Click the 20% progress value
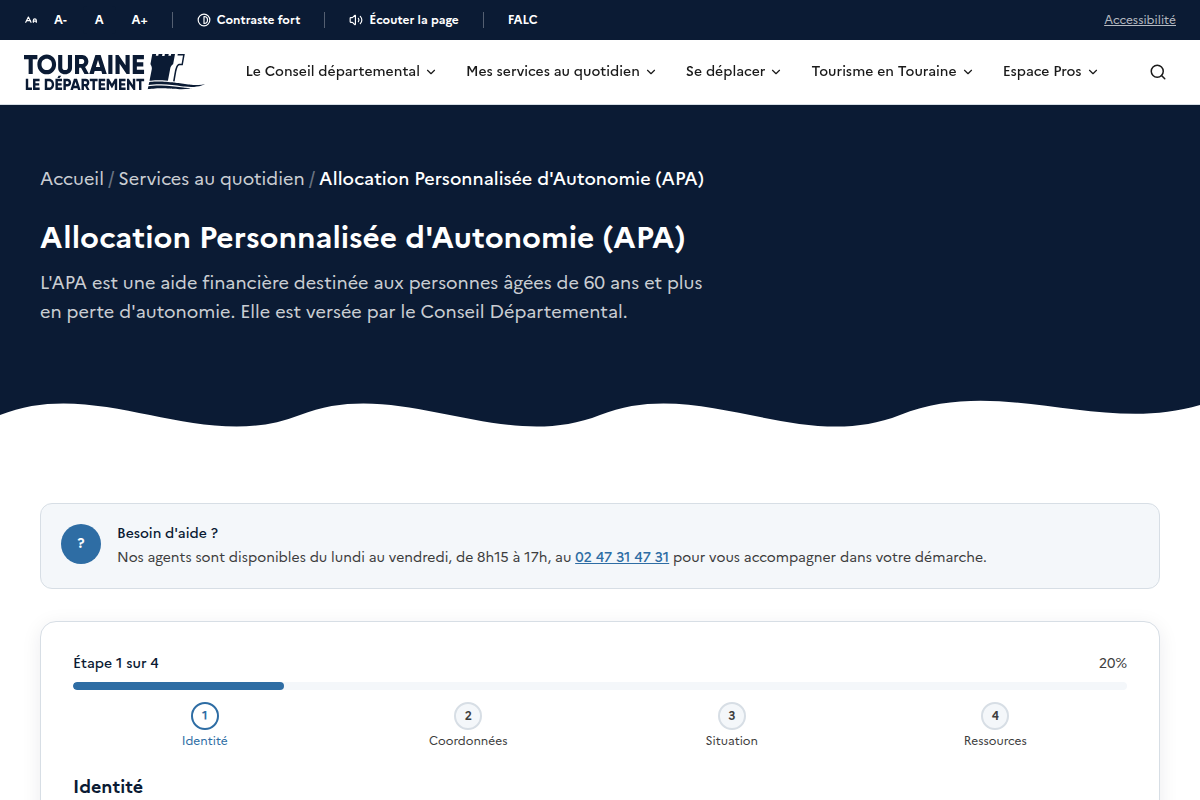The height and width of the screenshot is (800, 1200). coord(1113,663)
